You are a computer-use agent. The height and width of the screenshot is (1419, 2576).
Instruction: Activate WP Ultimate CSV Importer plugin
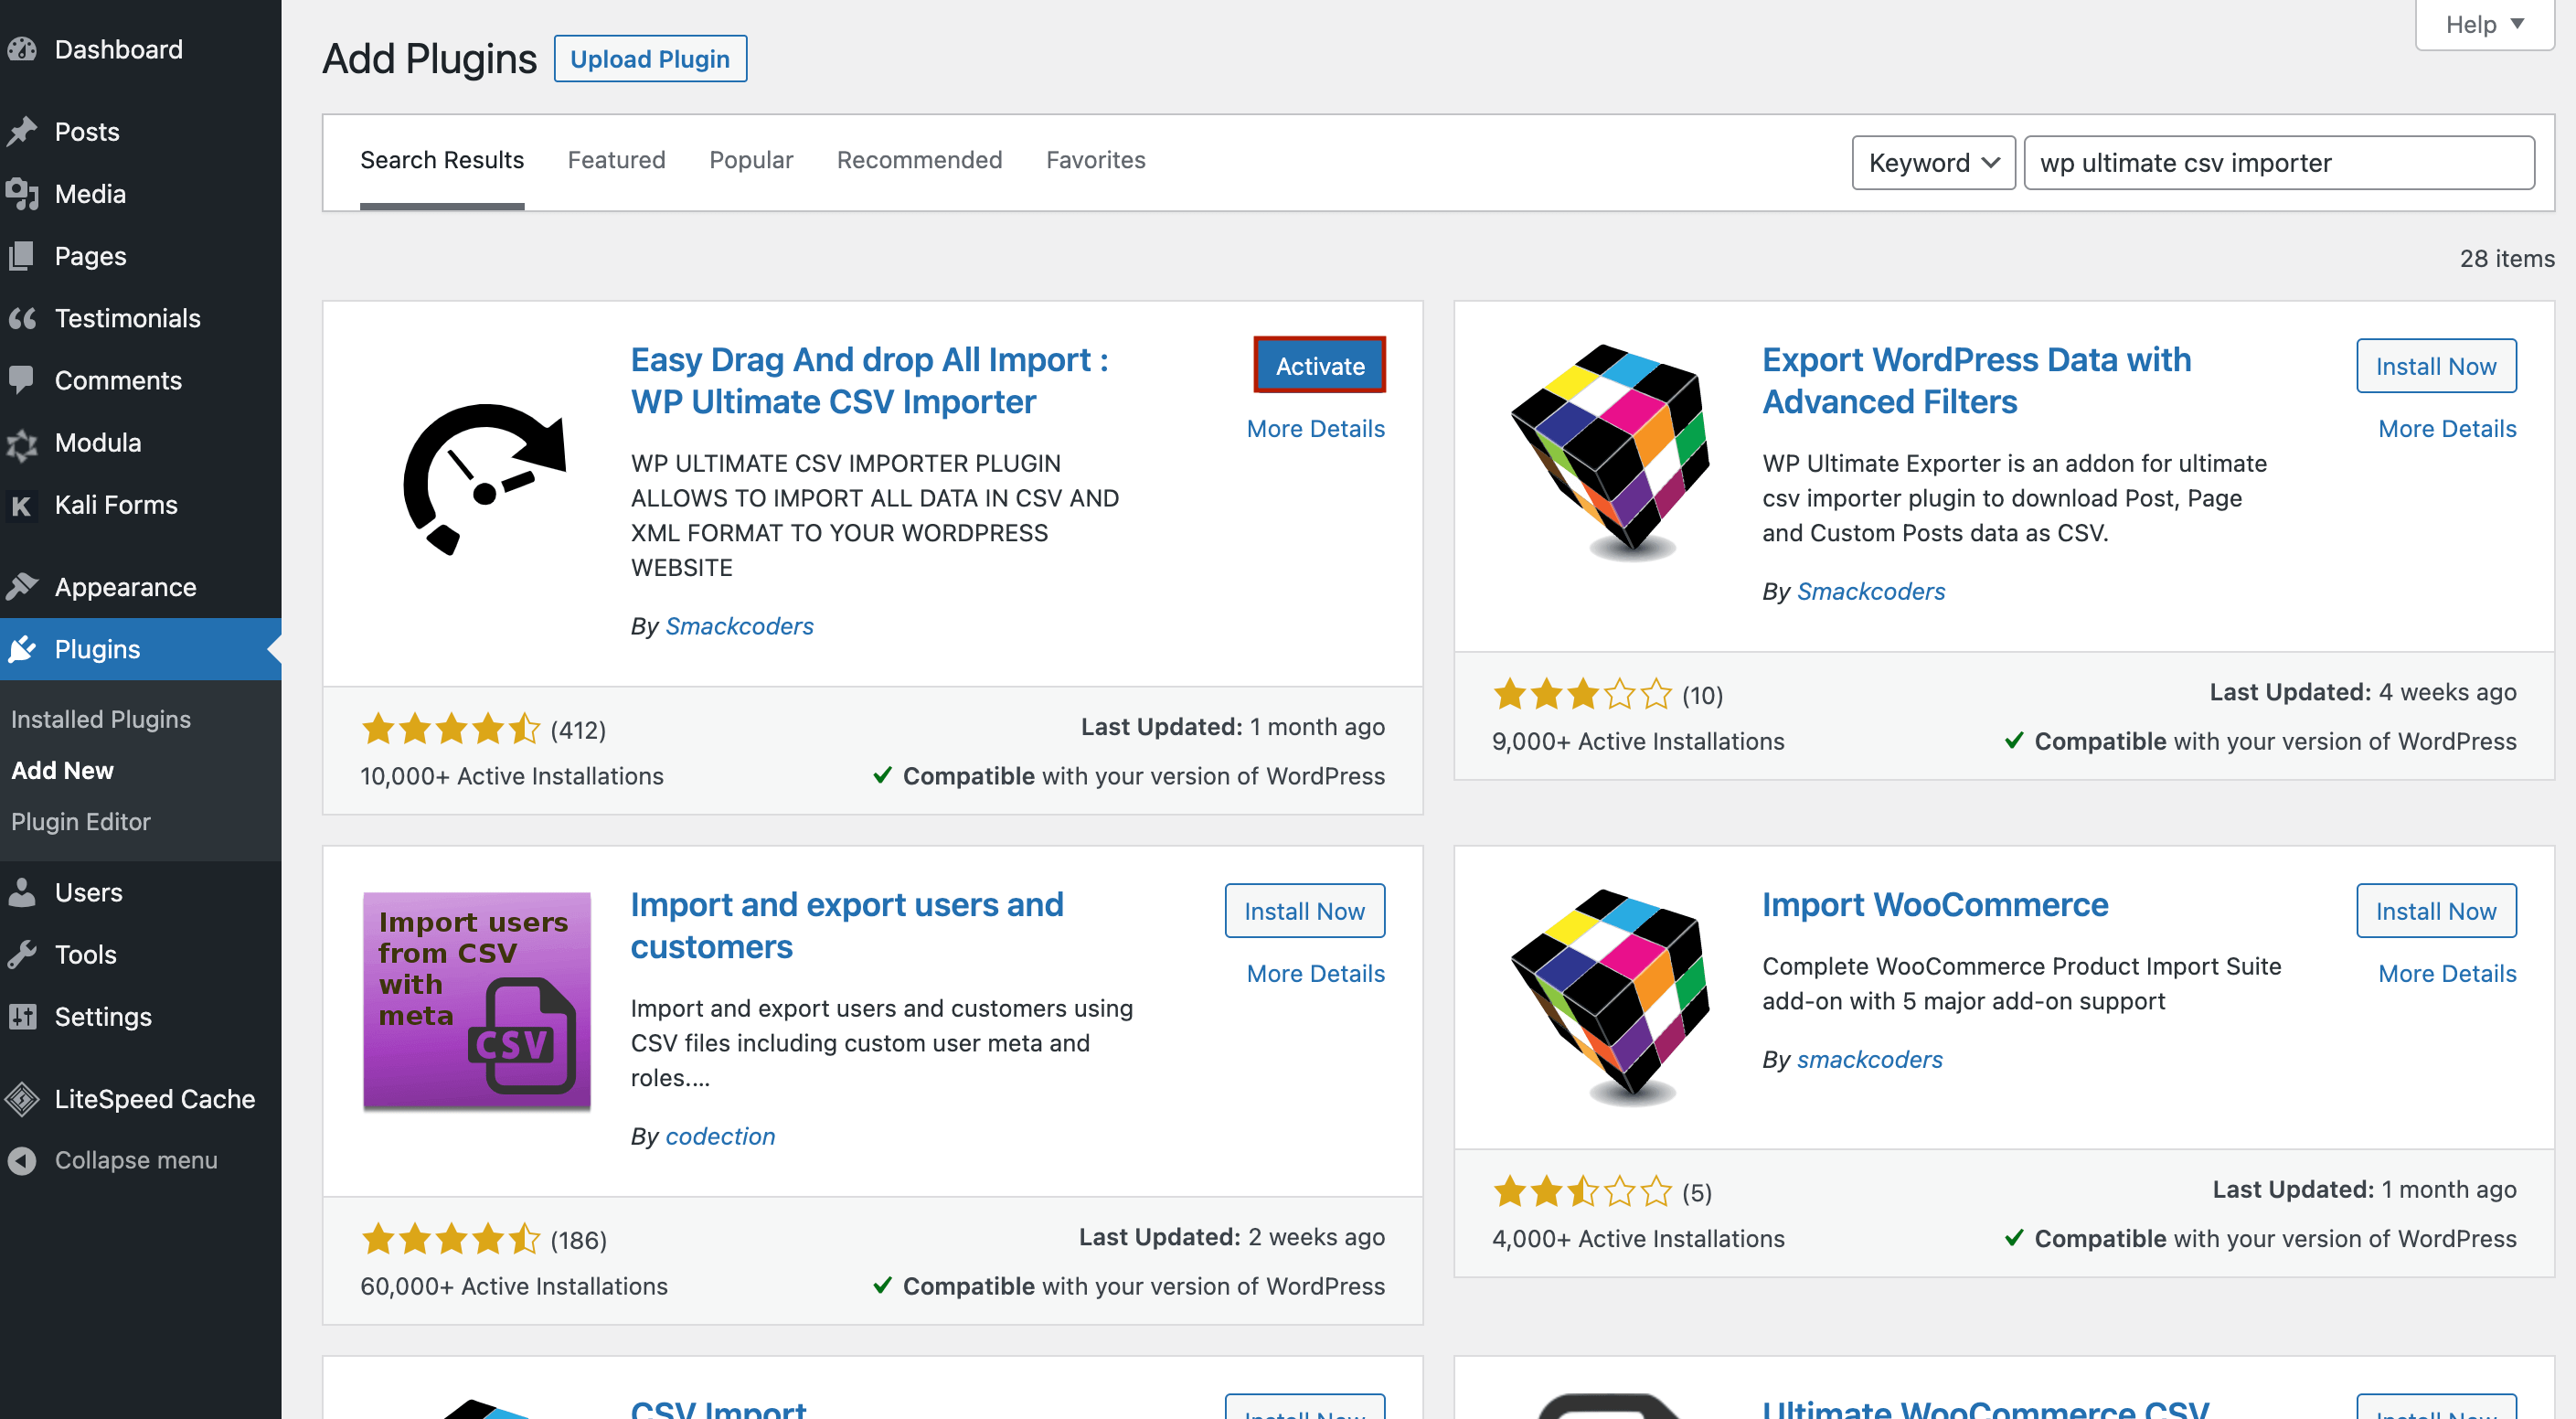(x=1319, y=365)
